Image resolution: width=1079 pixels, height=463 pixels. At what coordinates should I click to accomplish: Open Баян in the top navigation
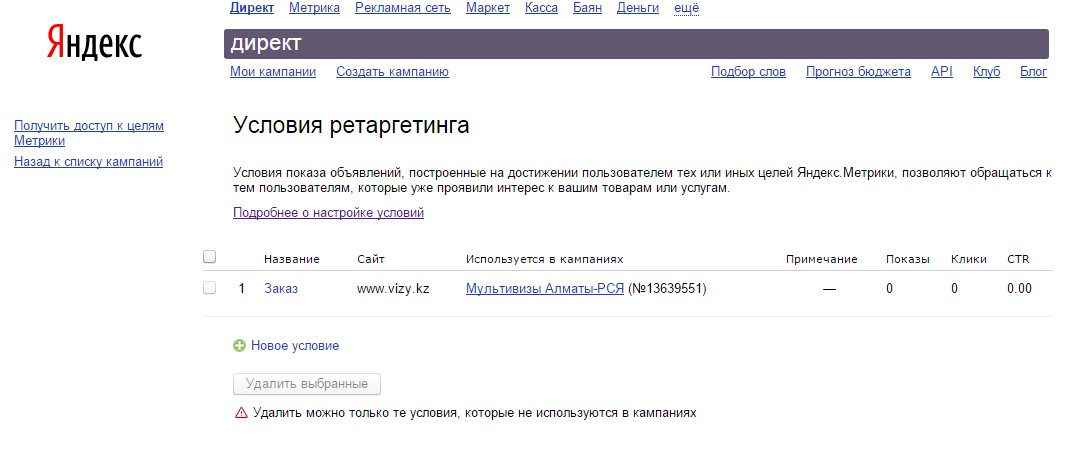pyautogui.click(x=587, y=8)
